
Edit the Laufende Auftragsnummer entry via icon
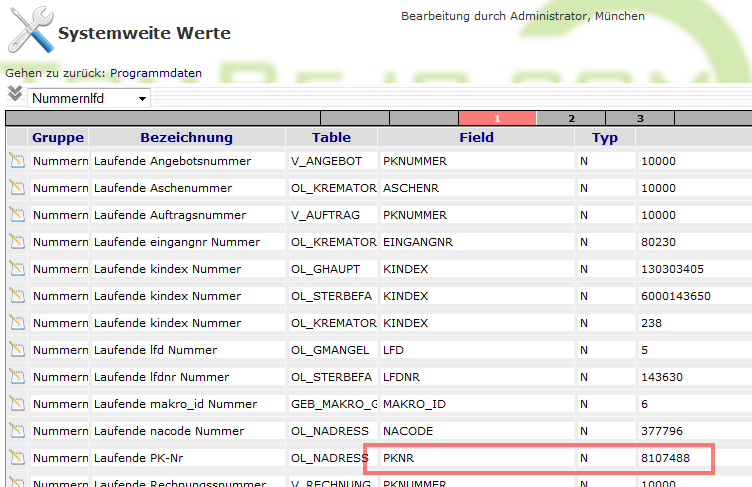coord(17,215)
